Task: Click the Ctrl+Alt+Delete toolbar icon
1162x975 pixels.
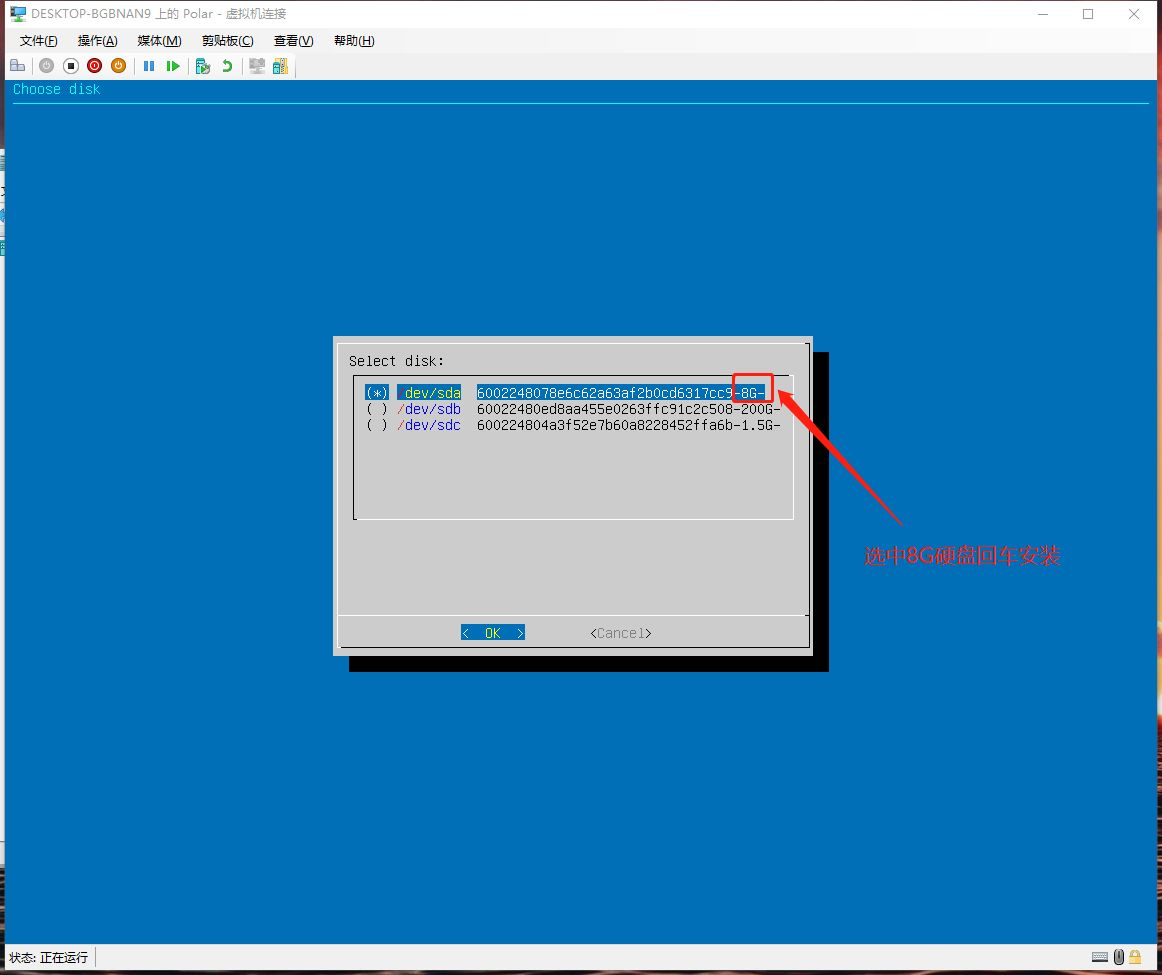Action: (18, 66)
